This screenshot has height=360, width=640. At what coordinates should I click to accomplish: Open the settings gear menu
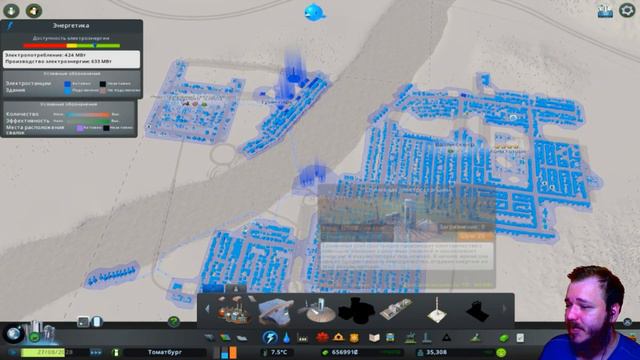[x=627, y=10]
